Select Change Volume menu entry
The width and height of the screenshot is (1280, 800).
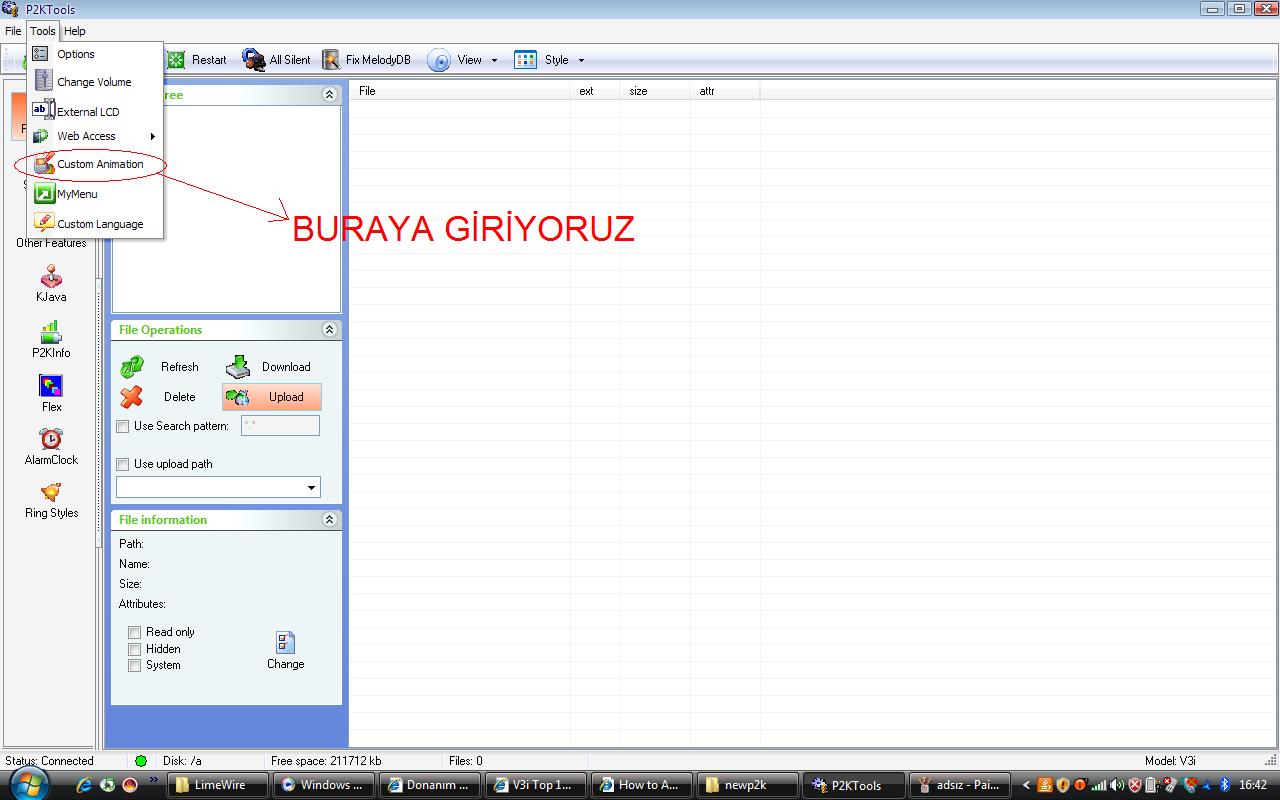[95, 82]
